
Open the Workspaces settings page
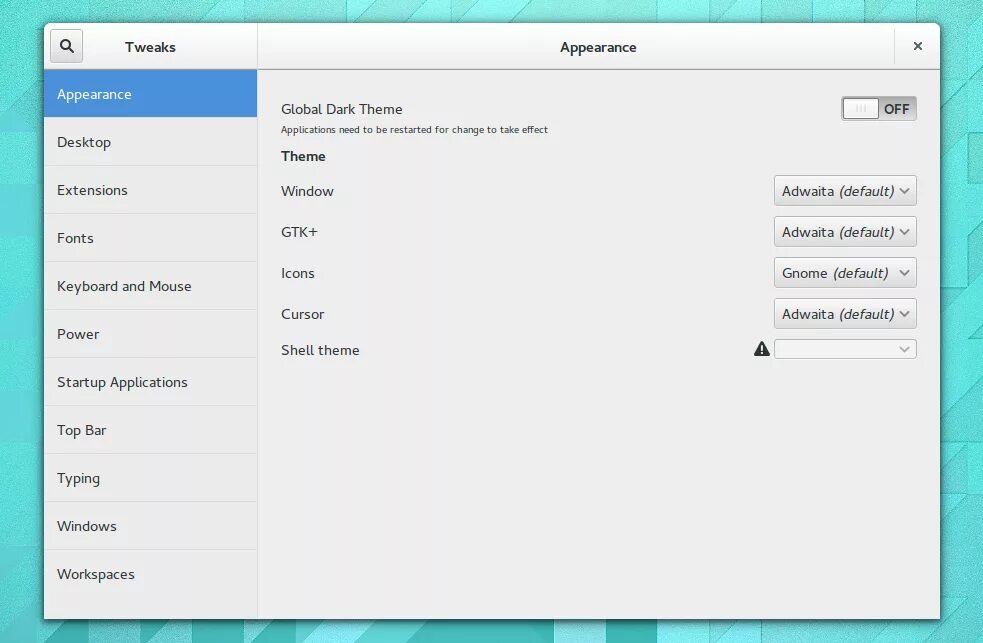pyautogui.click(x=96, y=573)
